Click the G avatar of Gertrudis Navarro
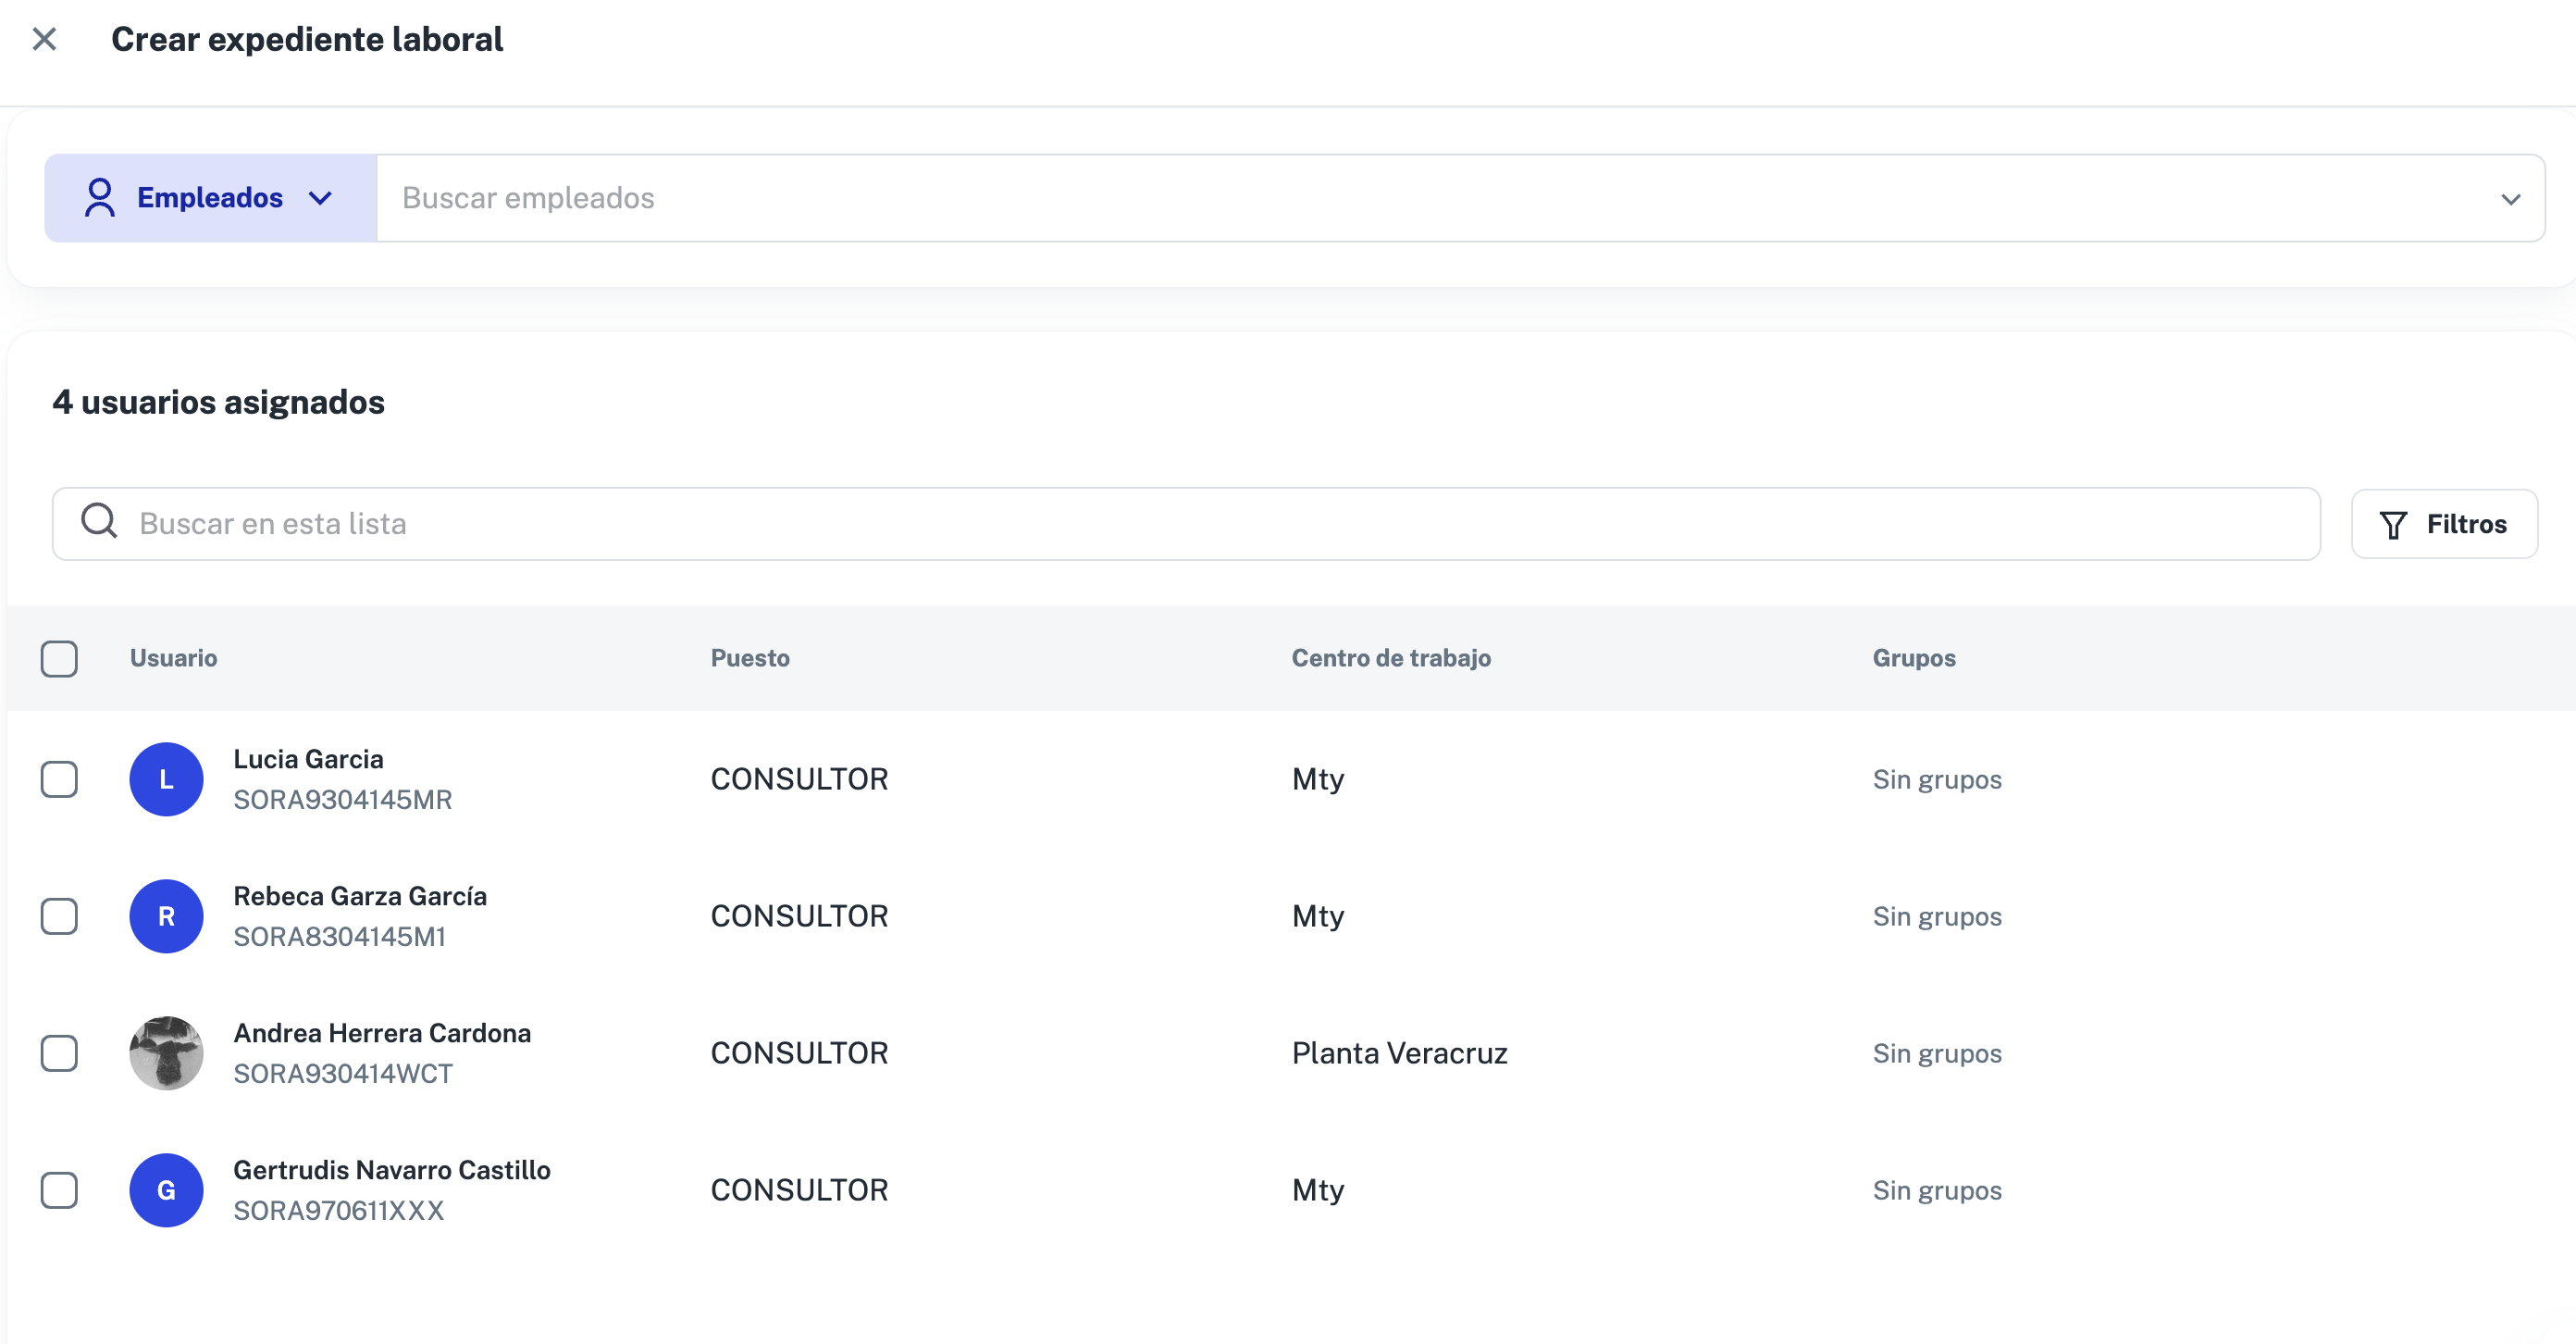 [166, 1191]
